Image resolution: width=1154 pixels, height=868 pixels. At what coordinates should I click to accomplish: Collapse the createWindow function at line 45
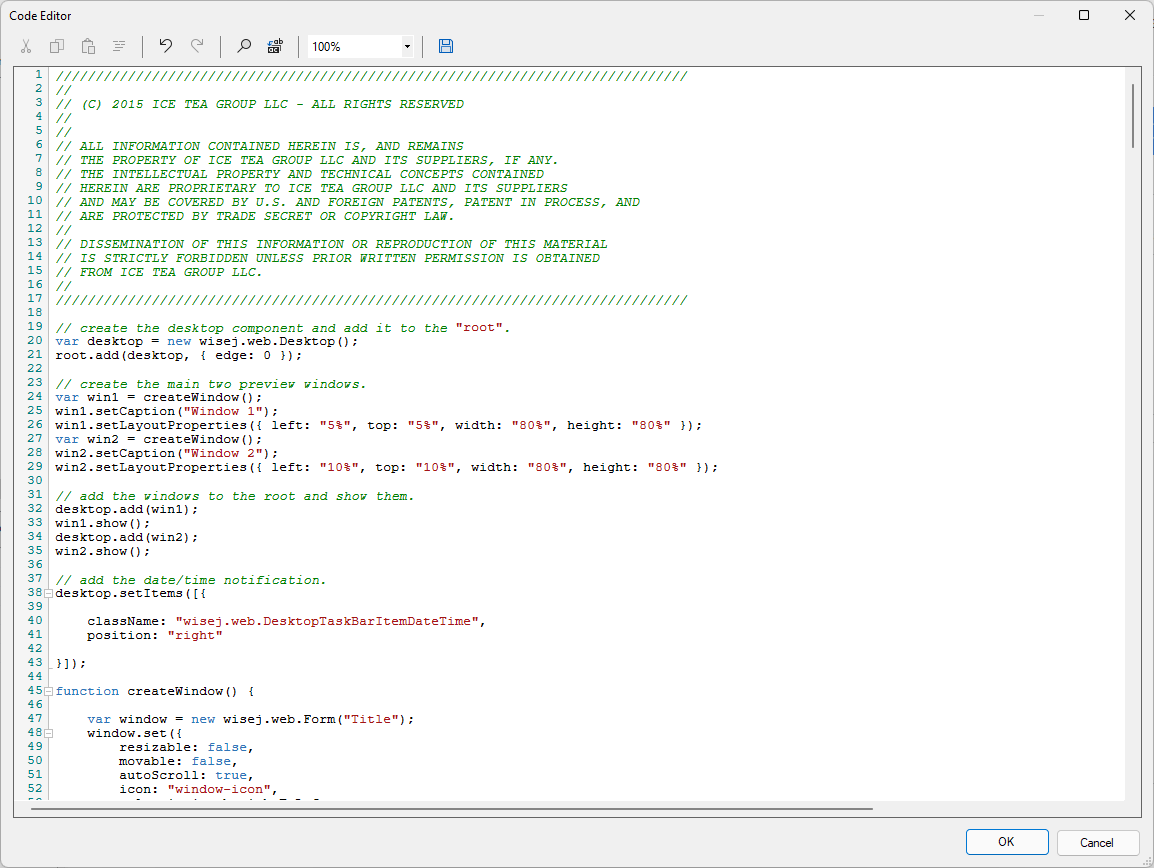[49, 691]
